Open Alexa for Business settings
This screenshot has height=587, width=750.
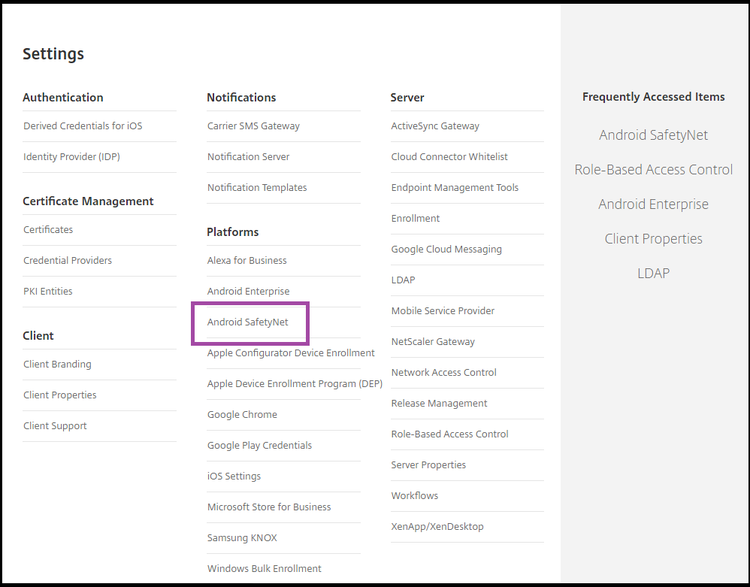[x=247, y=260]
